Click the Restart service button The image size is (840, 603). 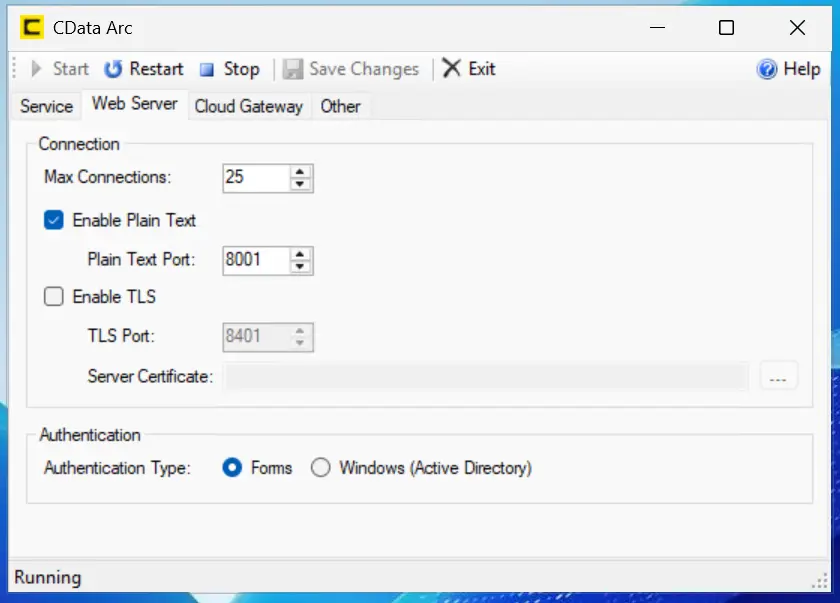click(x=143, y=69)
